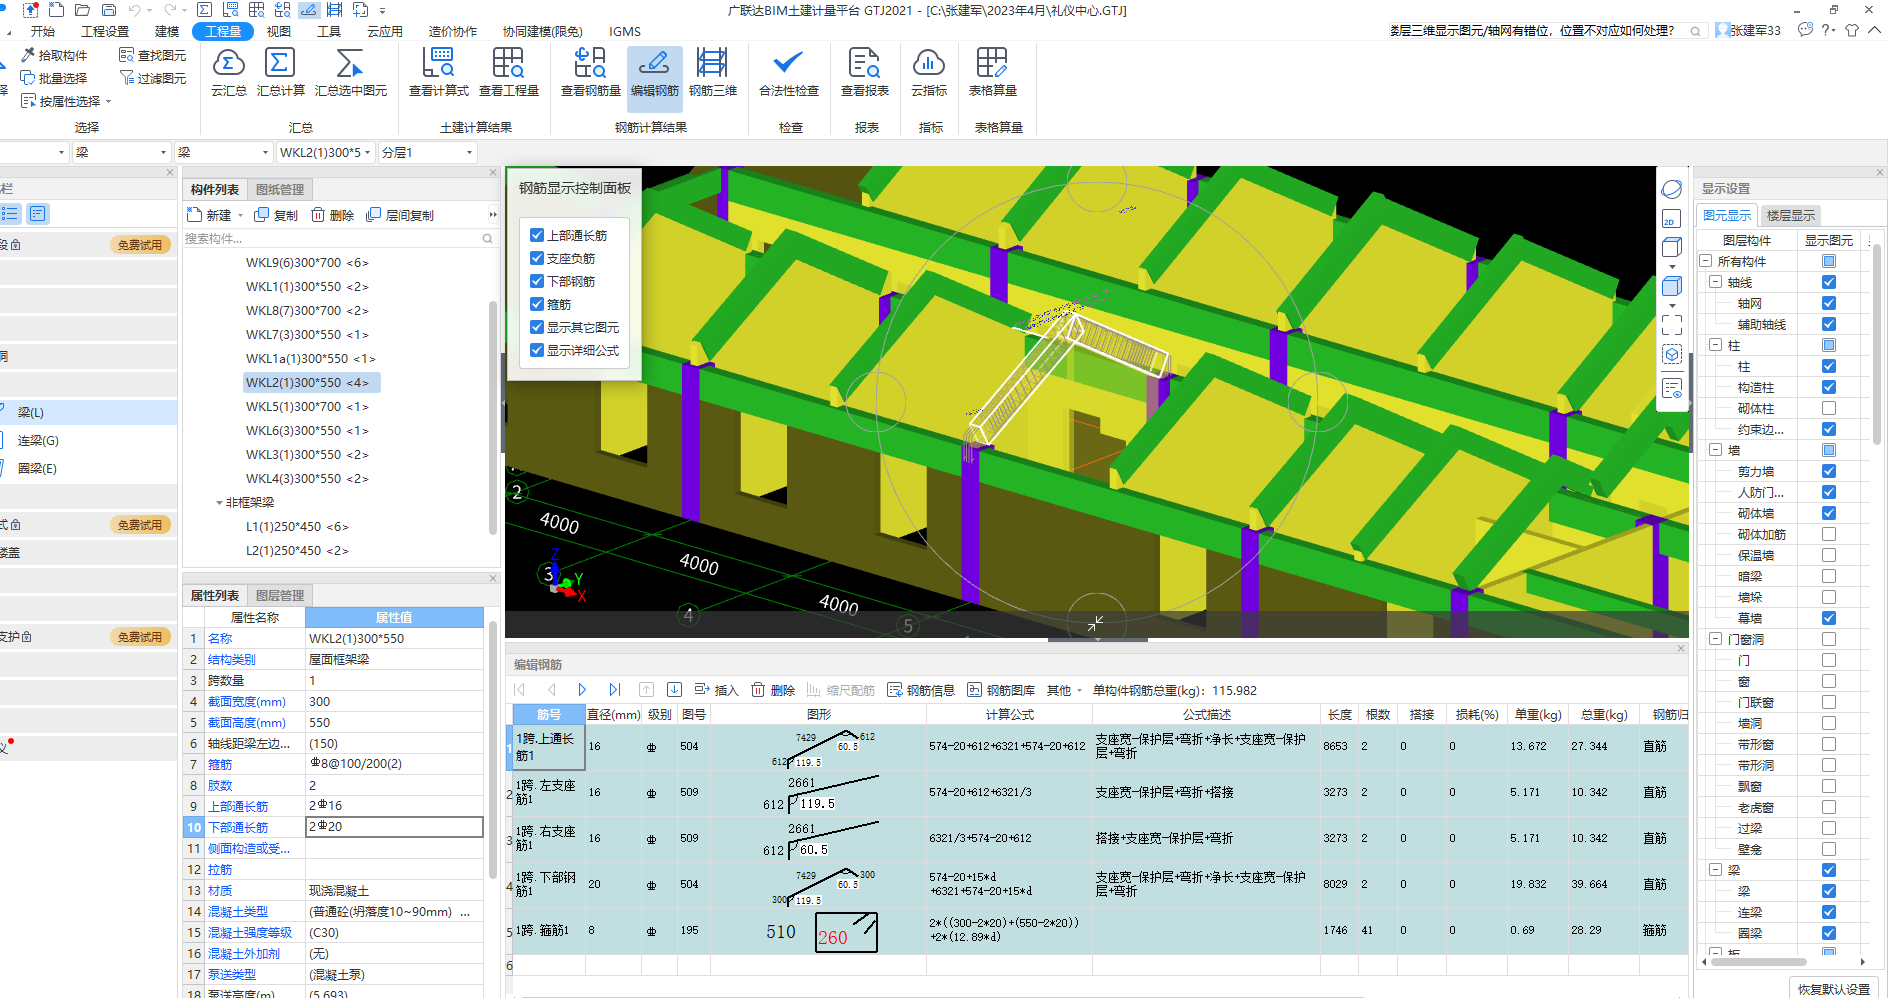Viewport: 1888px width, 998px height.
Task: Click 按属性选择 button
Action: point(66,101)
